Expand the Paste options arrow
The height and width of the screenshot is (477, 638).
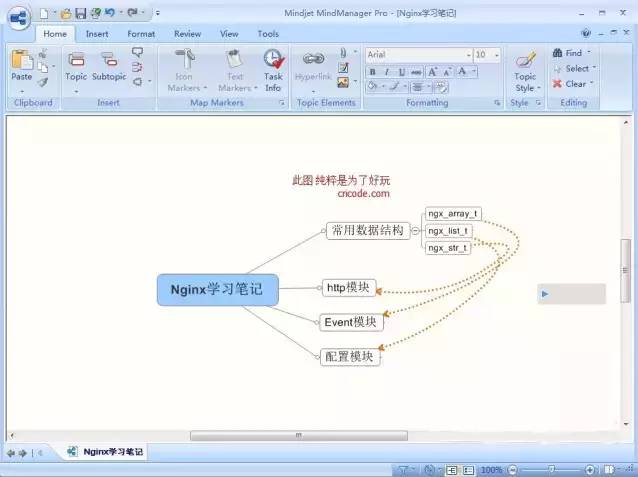click(22, 91)
